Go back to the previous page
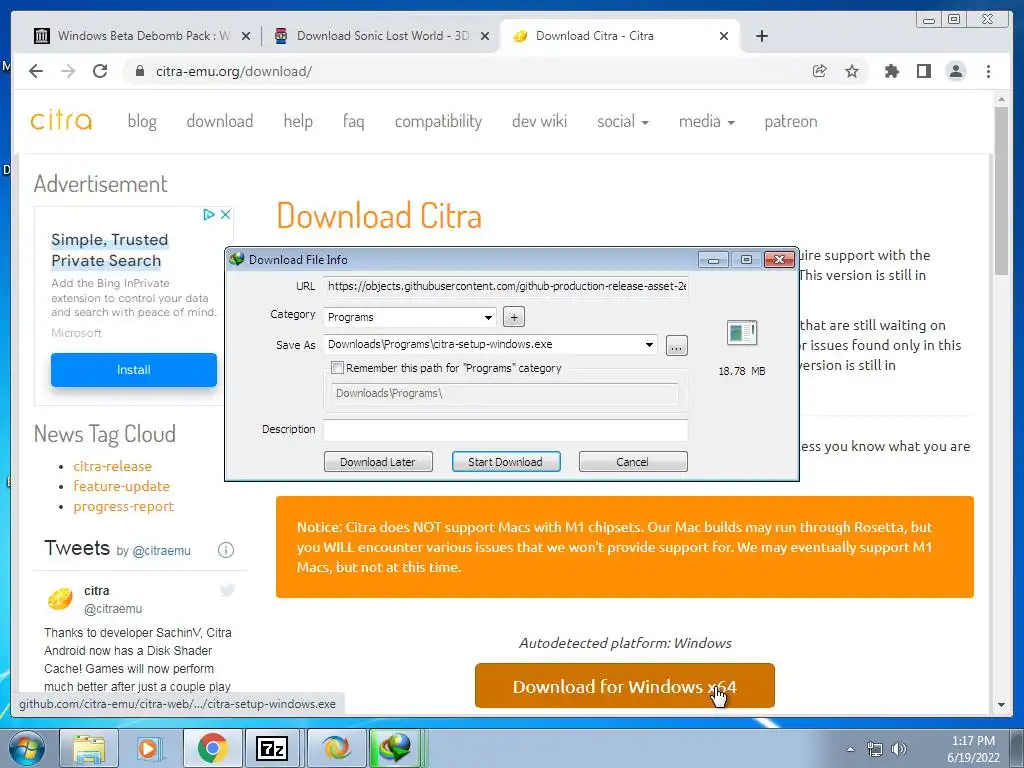The height and width of the screenshot is (768, 1024). [36, 71]
